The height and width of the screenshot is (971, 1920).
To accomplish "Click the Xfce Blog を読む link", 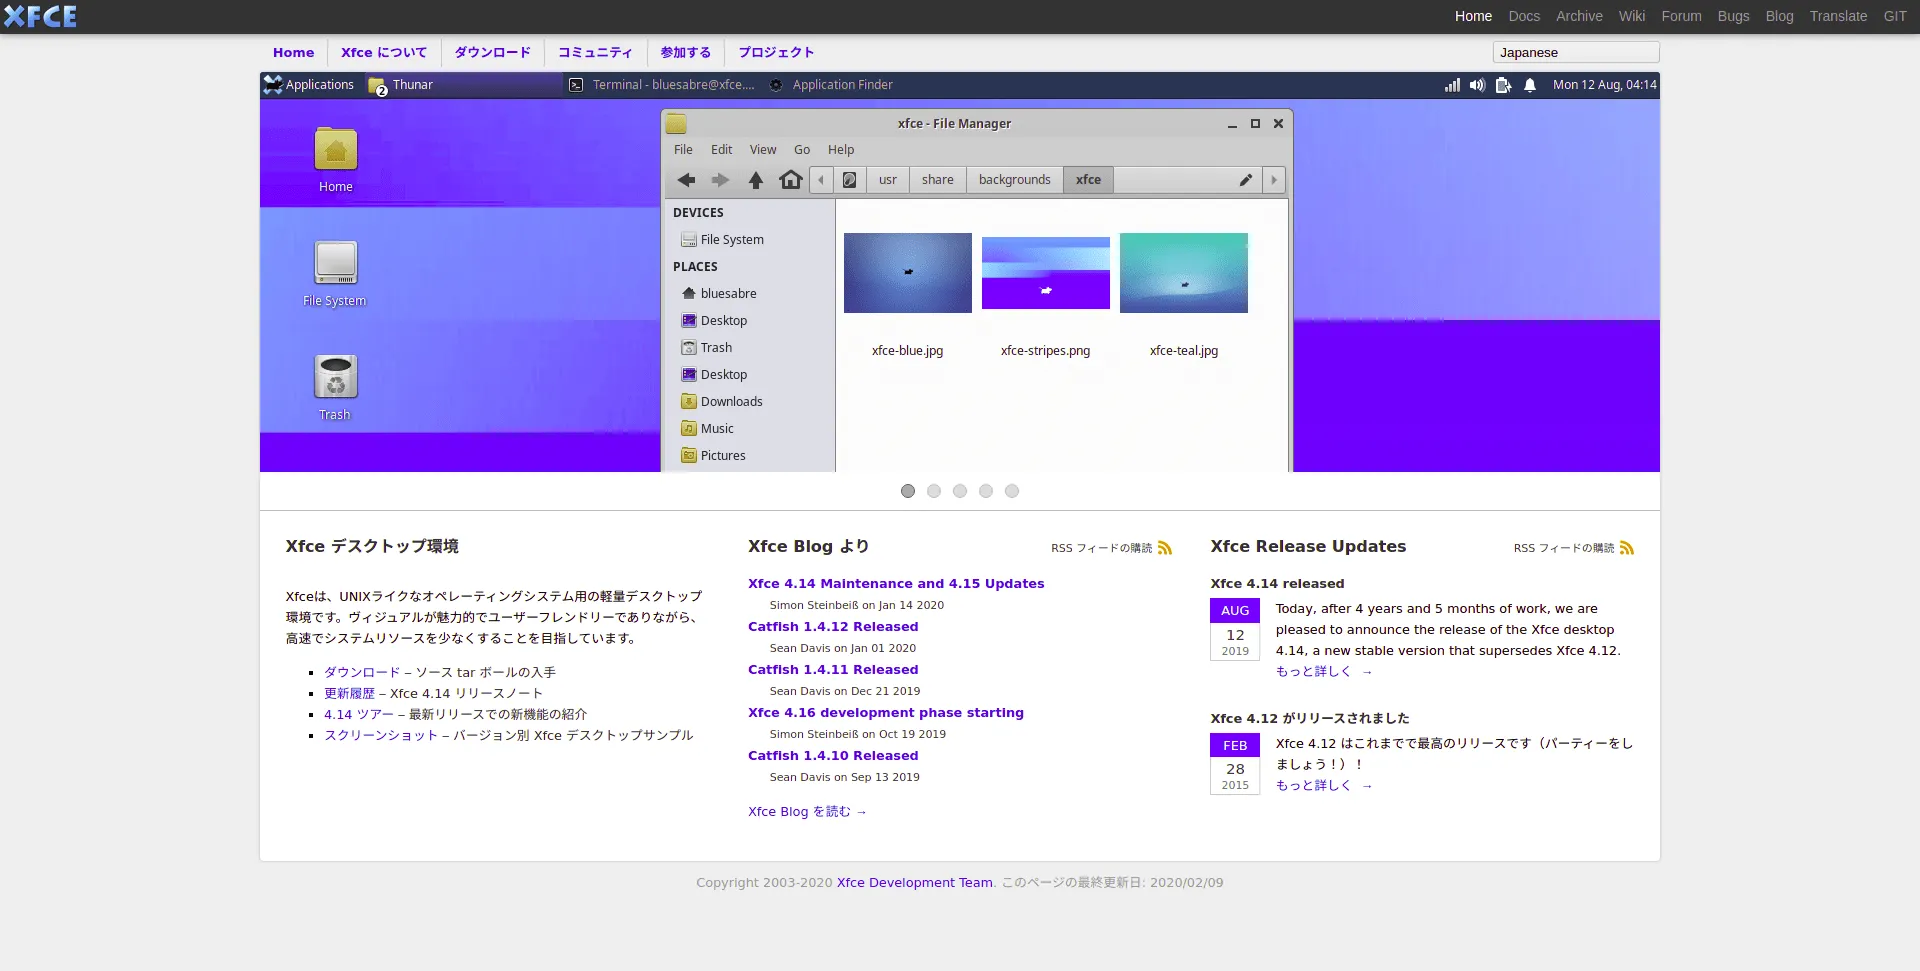I will coord(807,812).
